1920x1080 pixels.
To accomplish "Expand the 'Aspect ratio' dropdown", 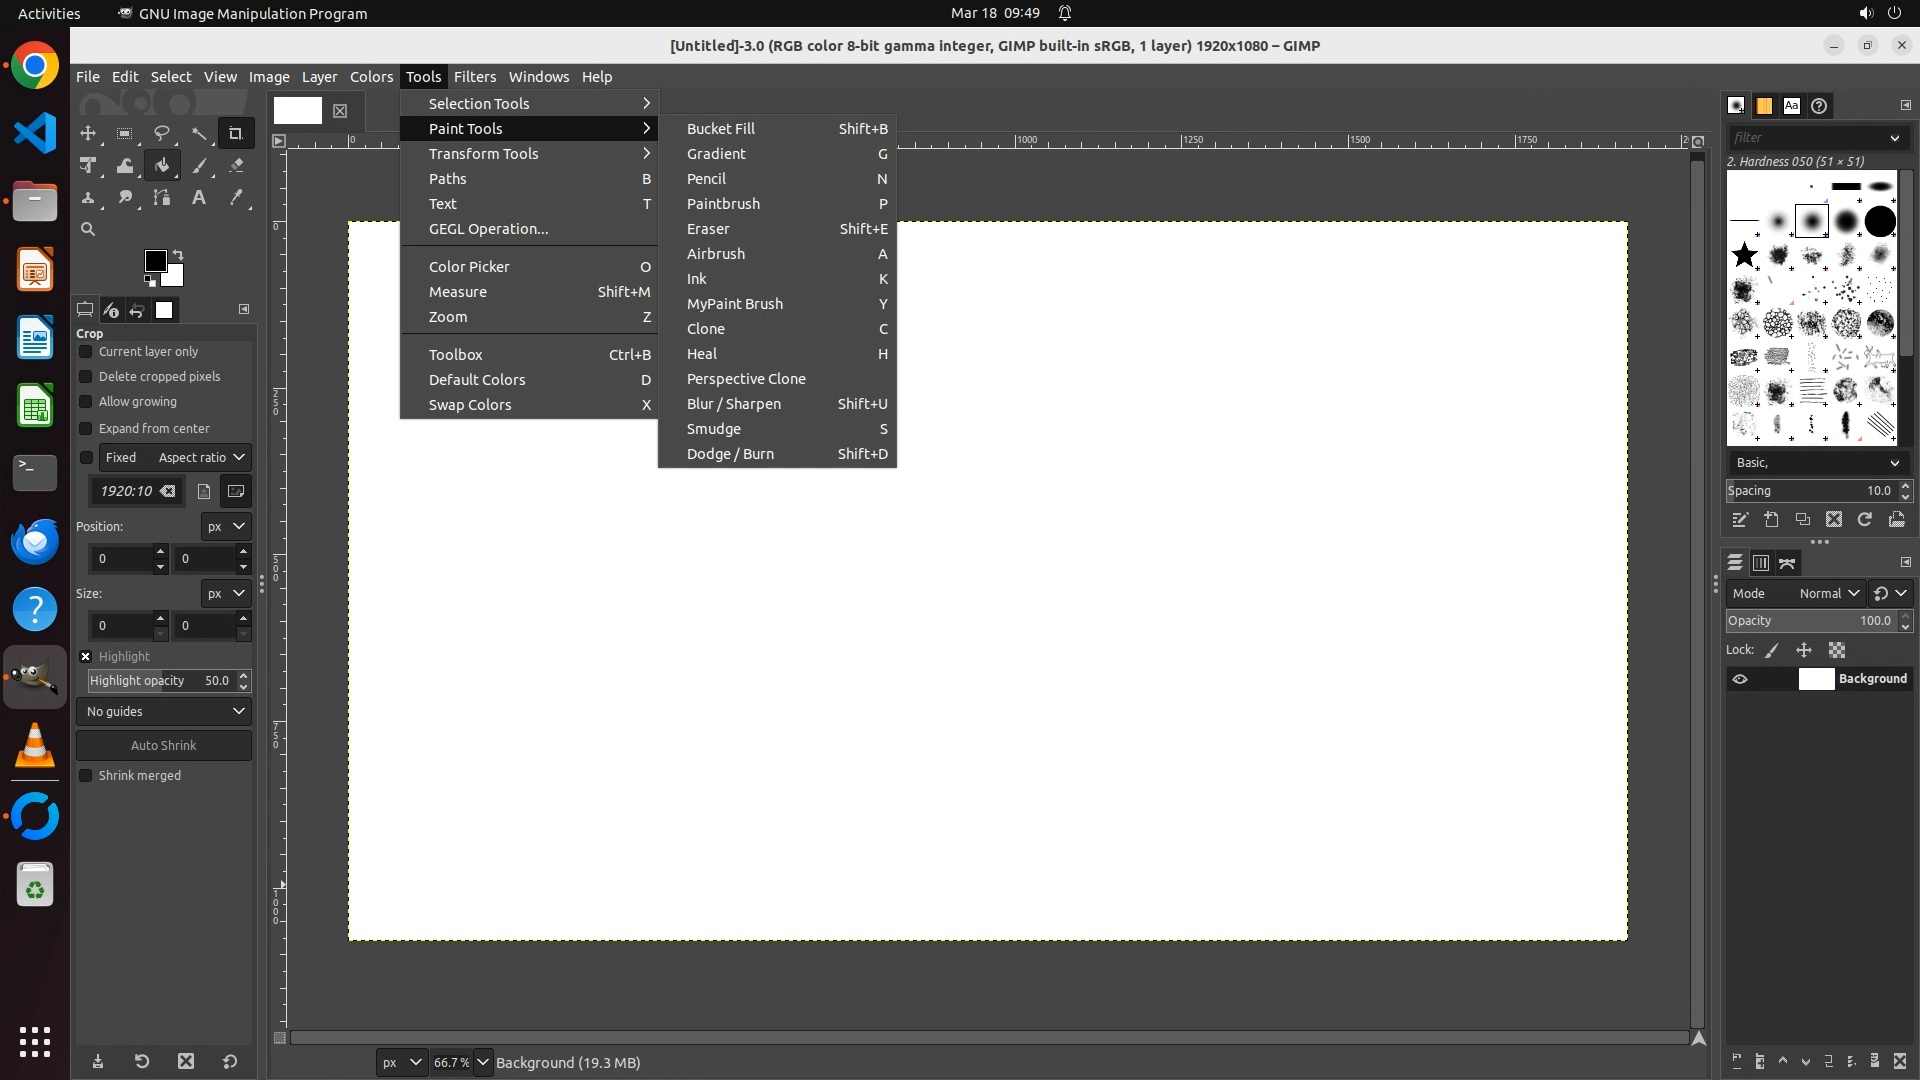I will [x=200, y=457].
